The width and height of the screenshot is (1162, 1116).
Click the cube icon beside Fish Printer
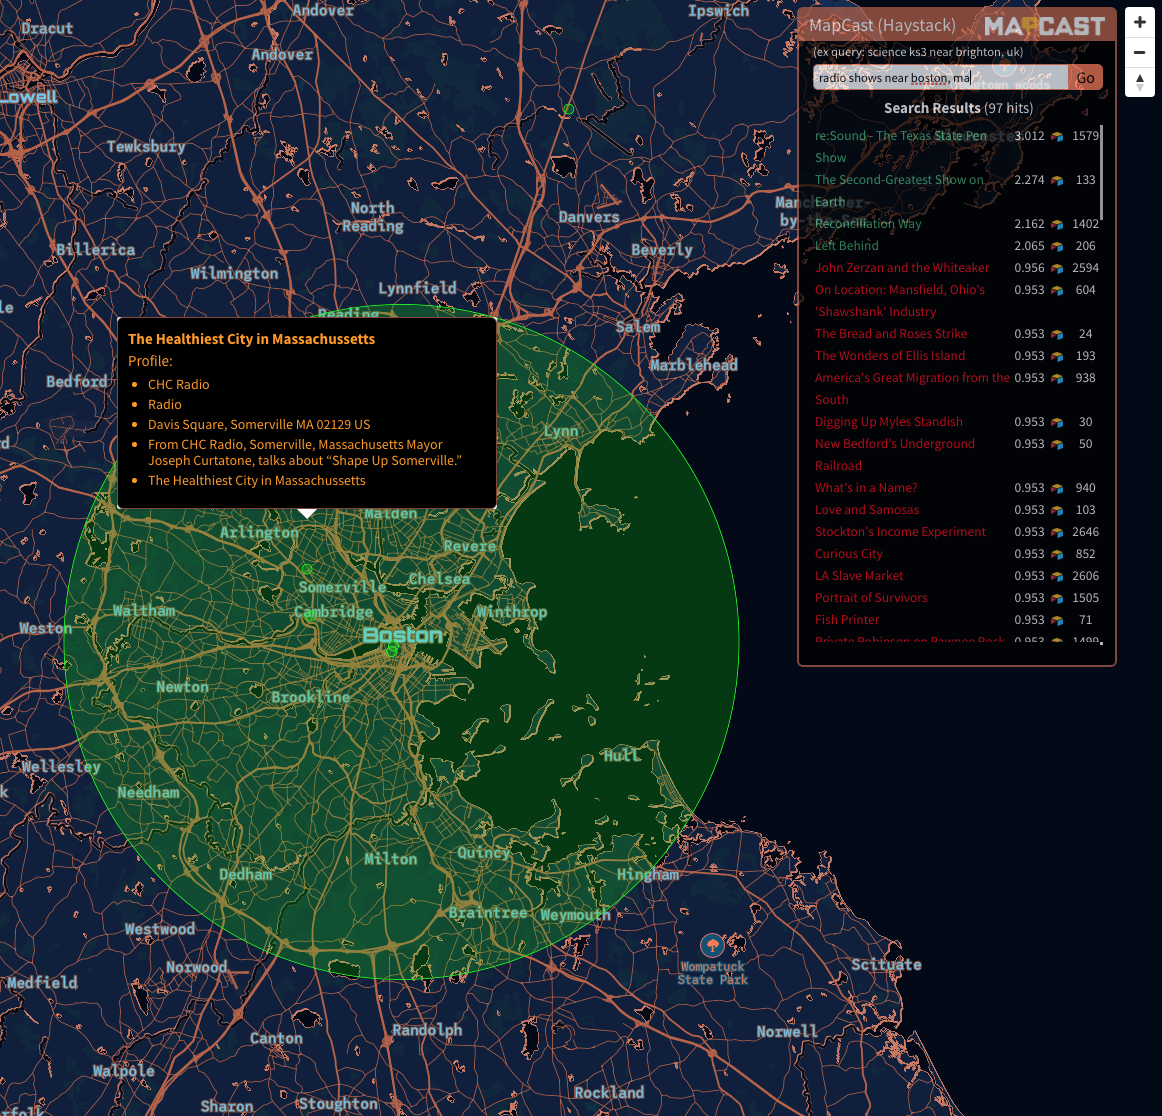point(1057,620)
